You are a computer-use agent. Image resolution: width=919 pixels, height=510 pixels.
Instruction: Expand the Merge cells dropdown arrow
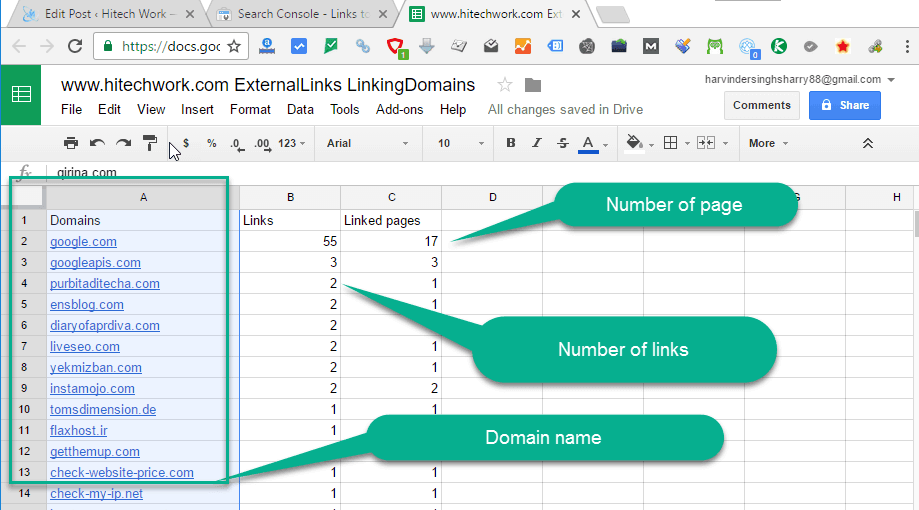(x=726, y=144)
